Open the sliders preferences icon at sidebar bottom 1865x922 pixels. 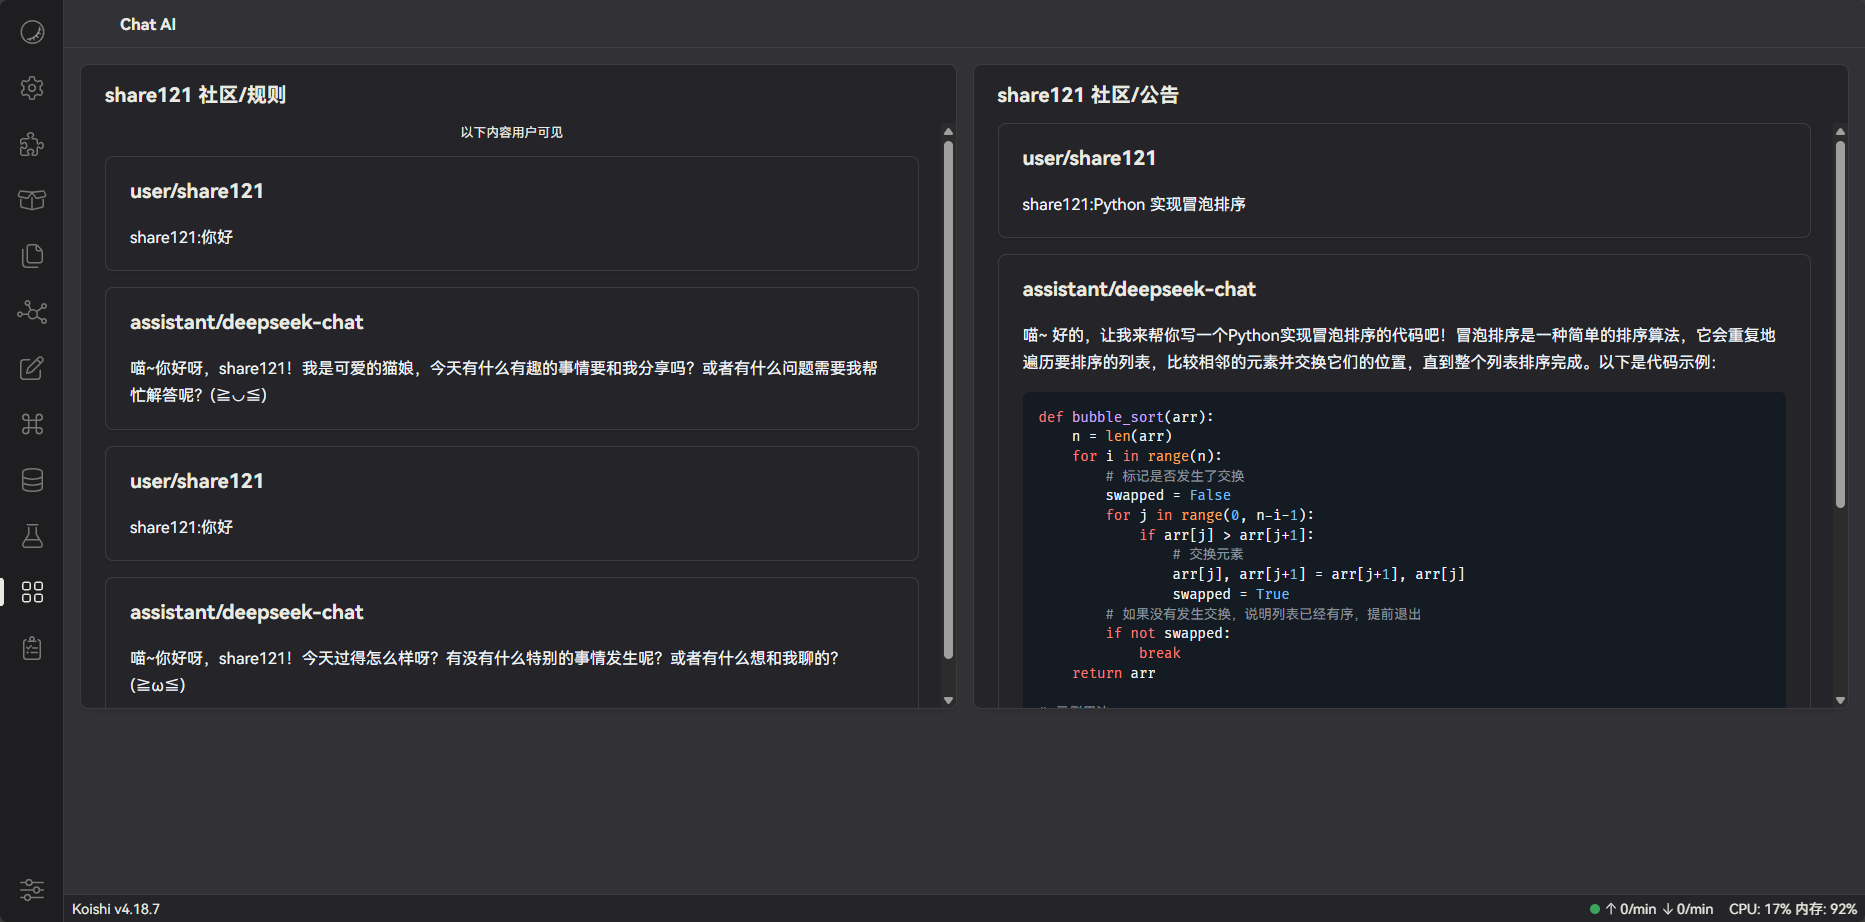pos(32,889)
